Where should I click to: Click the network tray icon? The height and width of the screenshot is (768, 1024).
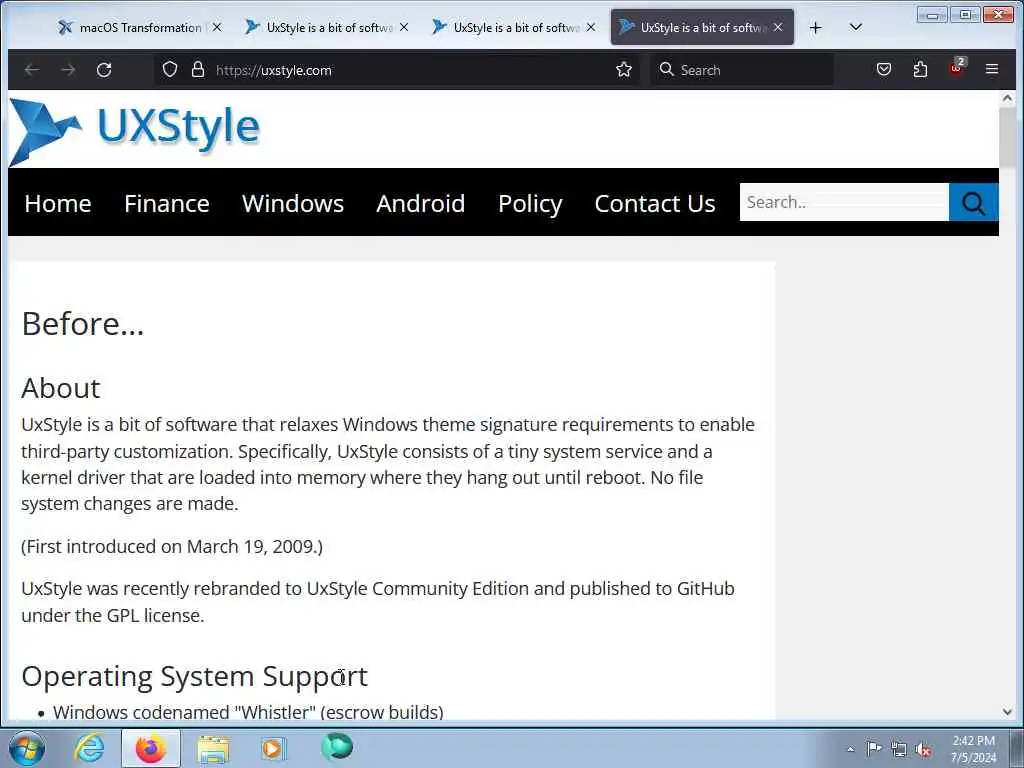coord(899,750)
